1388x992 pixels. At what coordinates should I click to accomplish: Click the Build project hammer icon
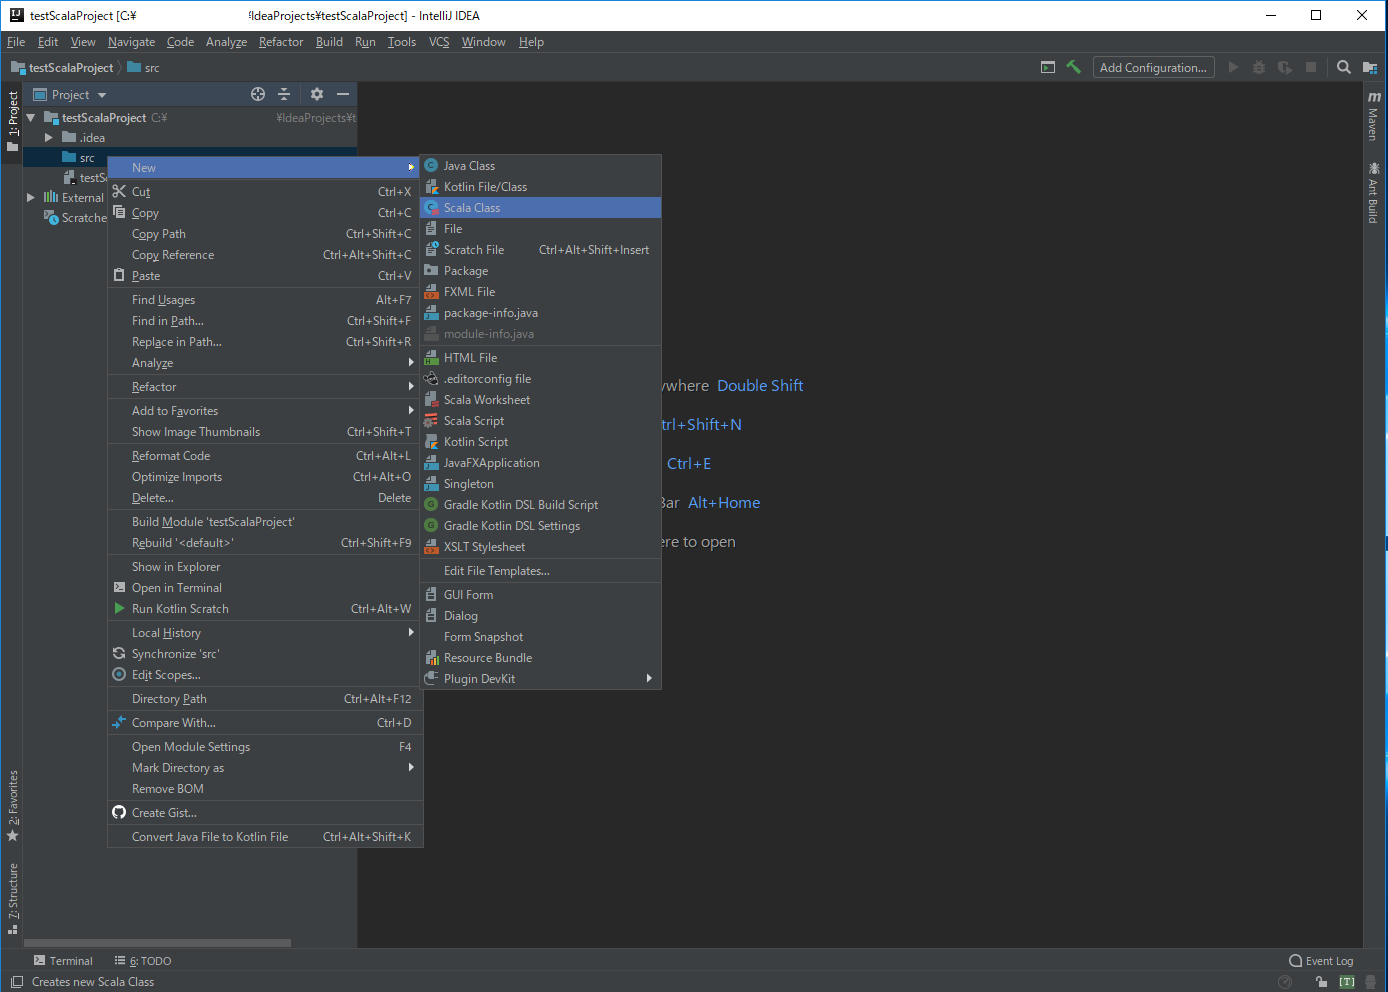point(1073,67)
